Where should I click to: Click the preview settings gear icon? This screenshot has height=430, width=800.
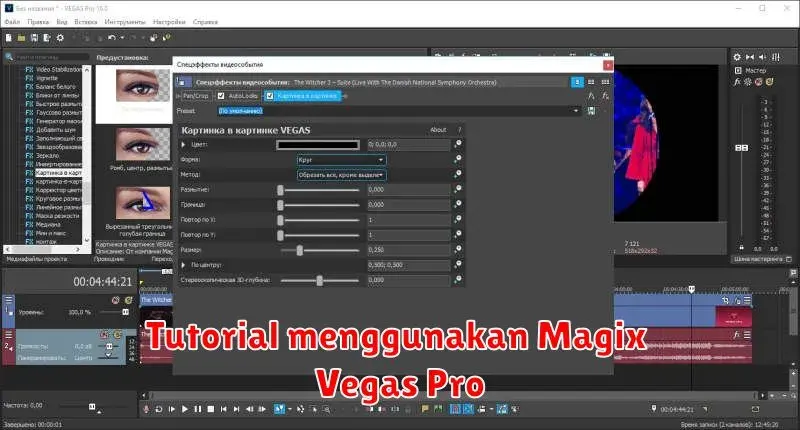tap(737, 57)
